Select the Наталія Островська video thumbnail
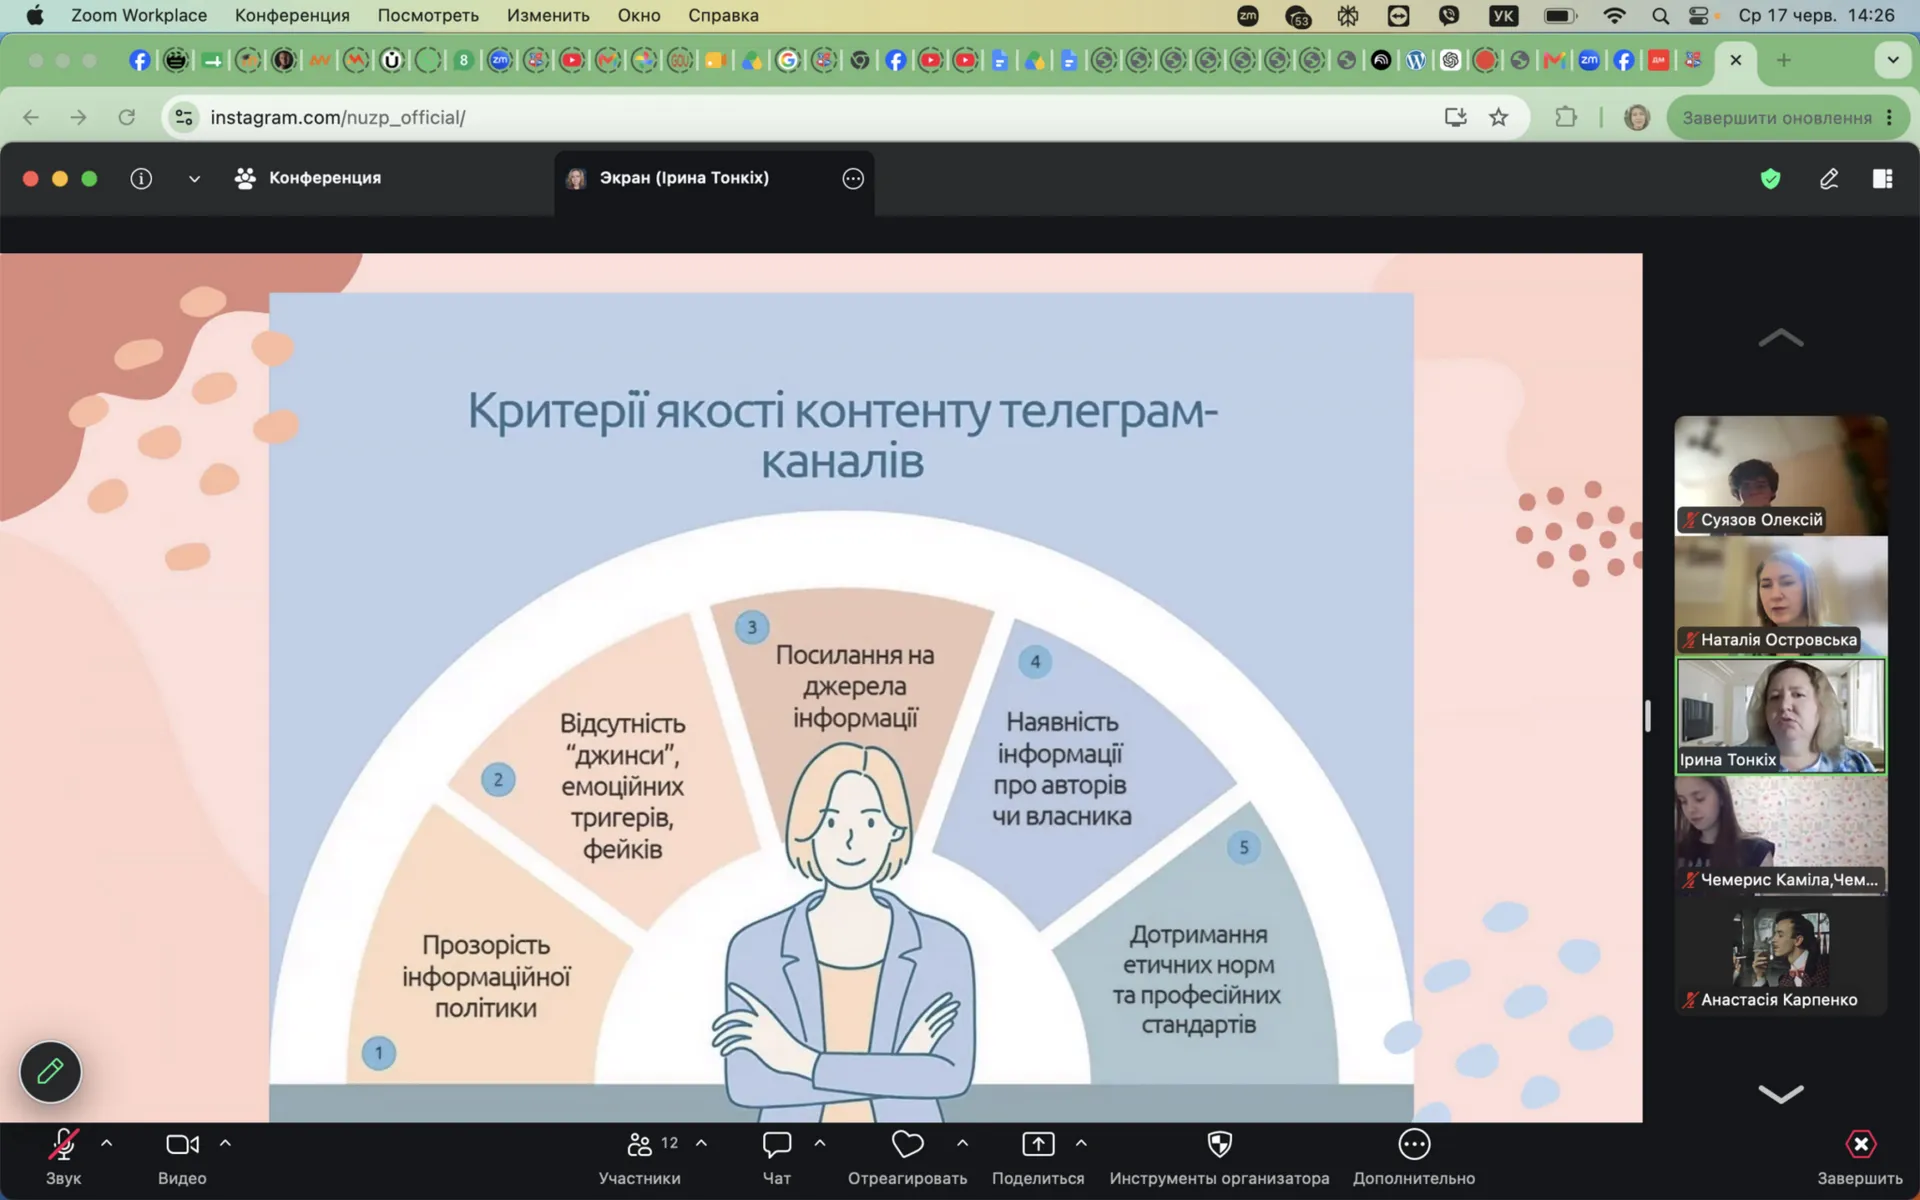1920x1200 pixels. (1781, 595)
